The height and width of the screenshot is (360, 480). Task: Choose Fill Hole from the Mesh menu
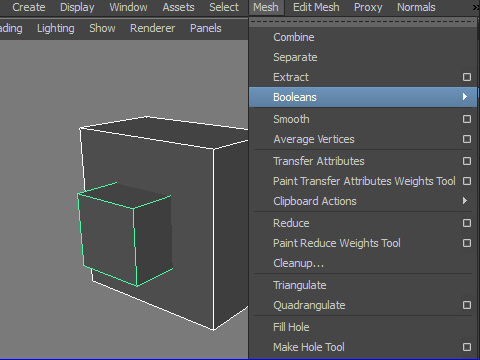(363, 327)
